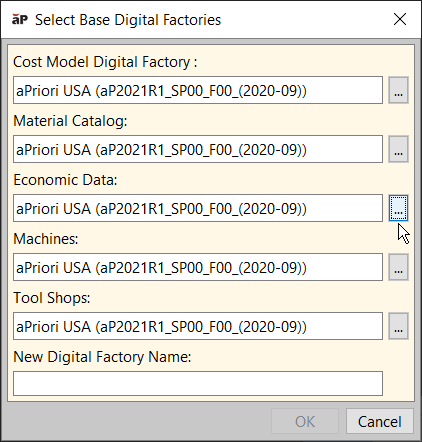The height and width of the screenshot is (442, 422).
Task: Click the disabled OK button
Action: pos(305,421)
